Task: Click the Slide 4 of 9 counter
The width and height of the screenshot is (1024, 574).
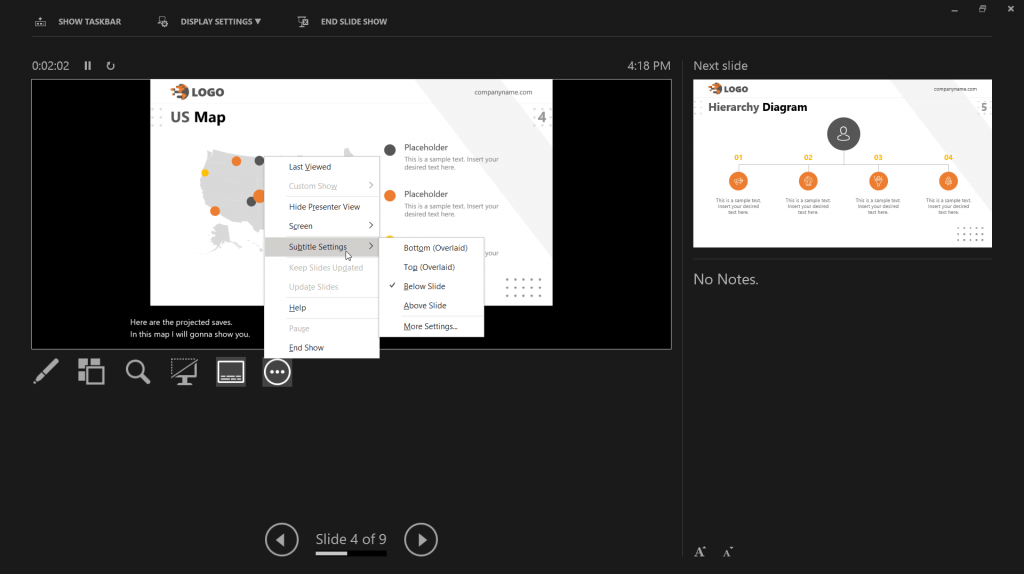Action: tap(351, 539)
